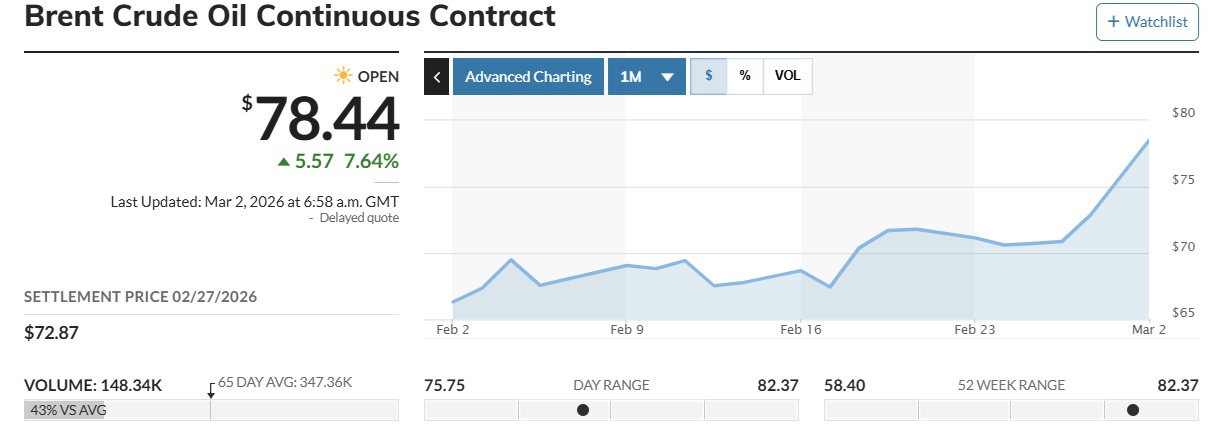Click the Feb 23 date on chart axis
The image size is (1210, 447).
(x=974, y=328)
